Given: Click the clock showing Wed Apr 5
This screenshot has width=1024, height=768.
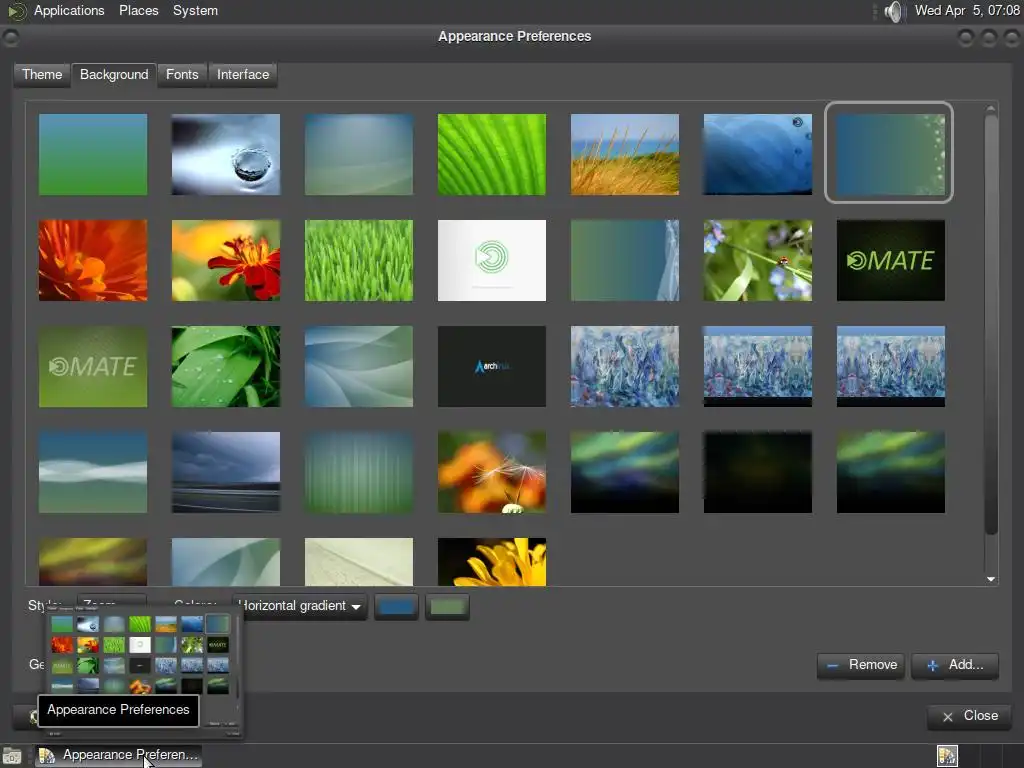Looking at the screenshot, I should tap(967, 10).
